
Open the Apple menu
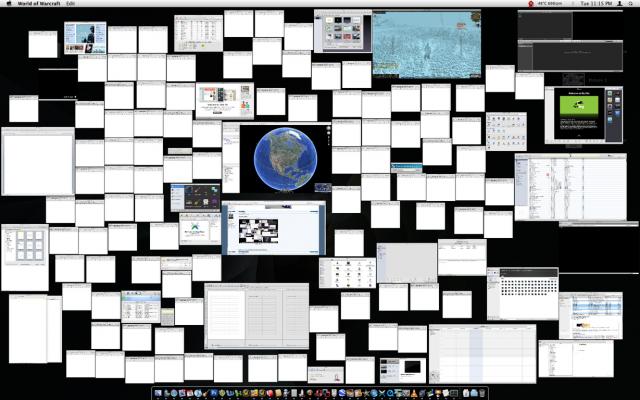click(x=7, y=3)
